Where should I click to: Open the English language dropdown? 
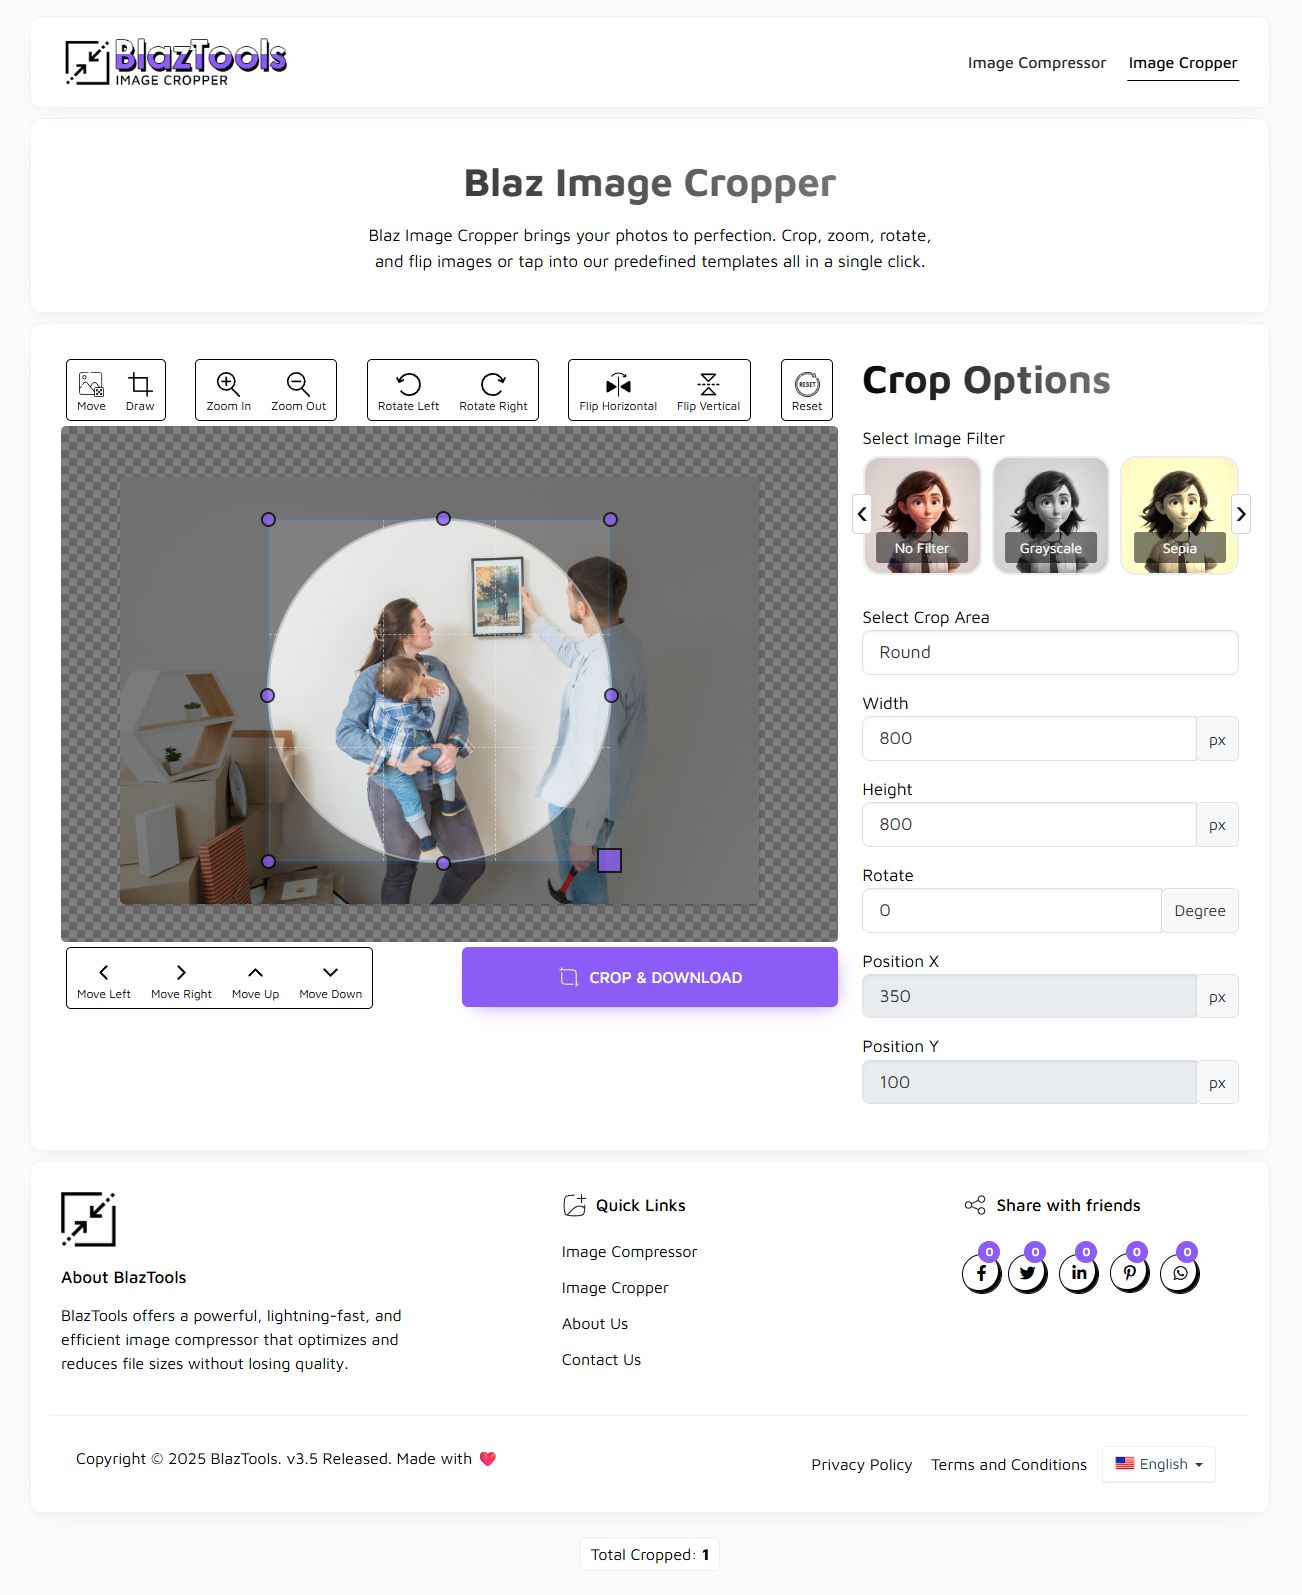(x=1159, y=1464)
